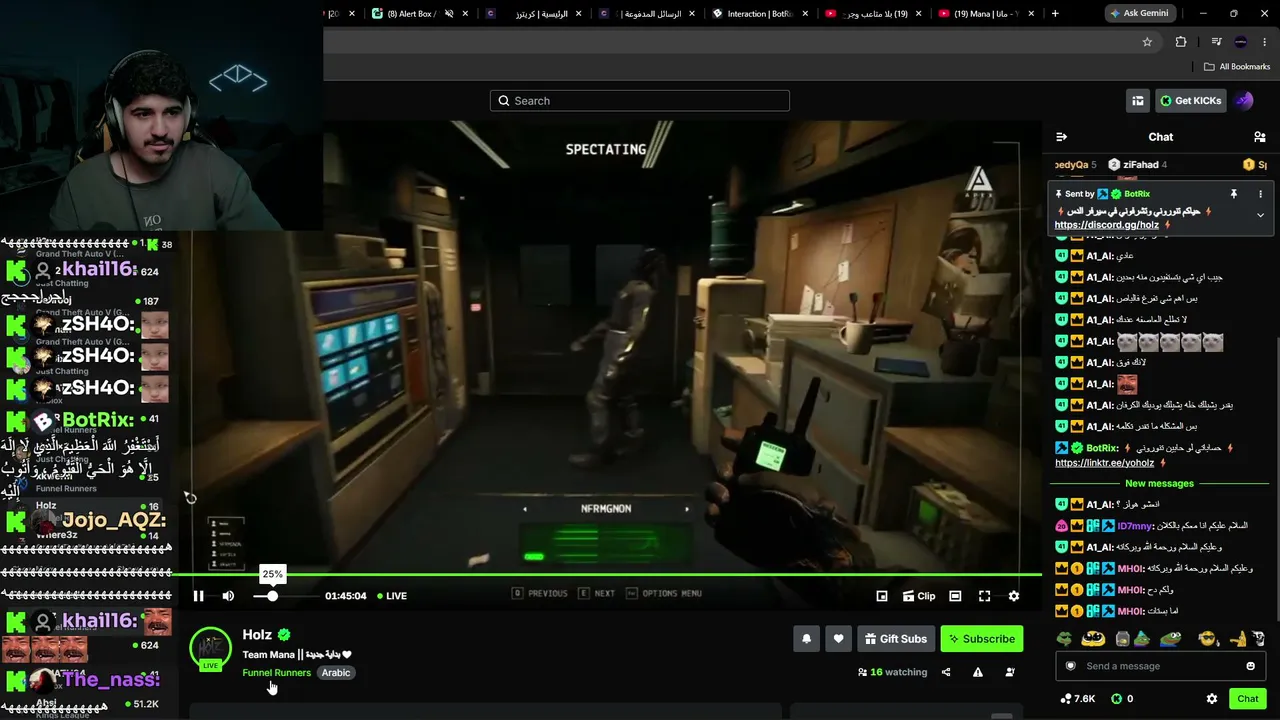Create a Clip of the stream
Viewport: 1280px width, 720px height.
point(919,596)
